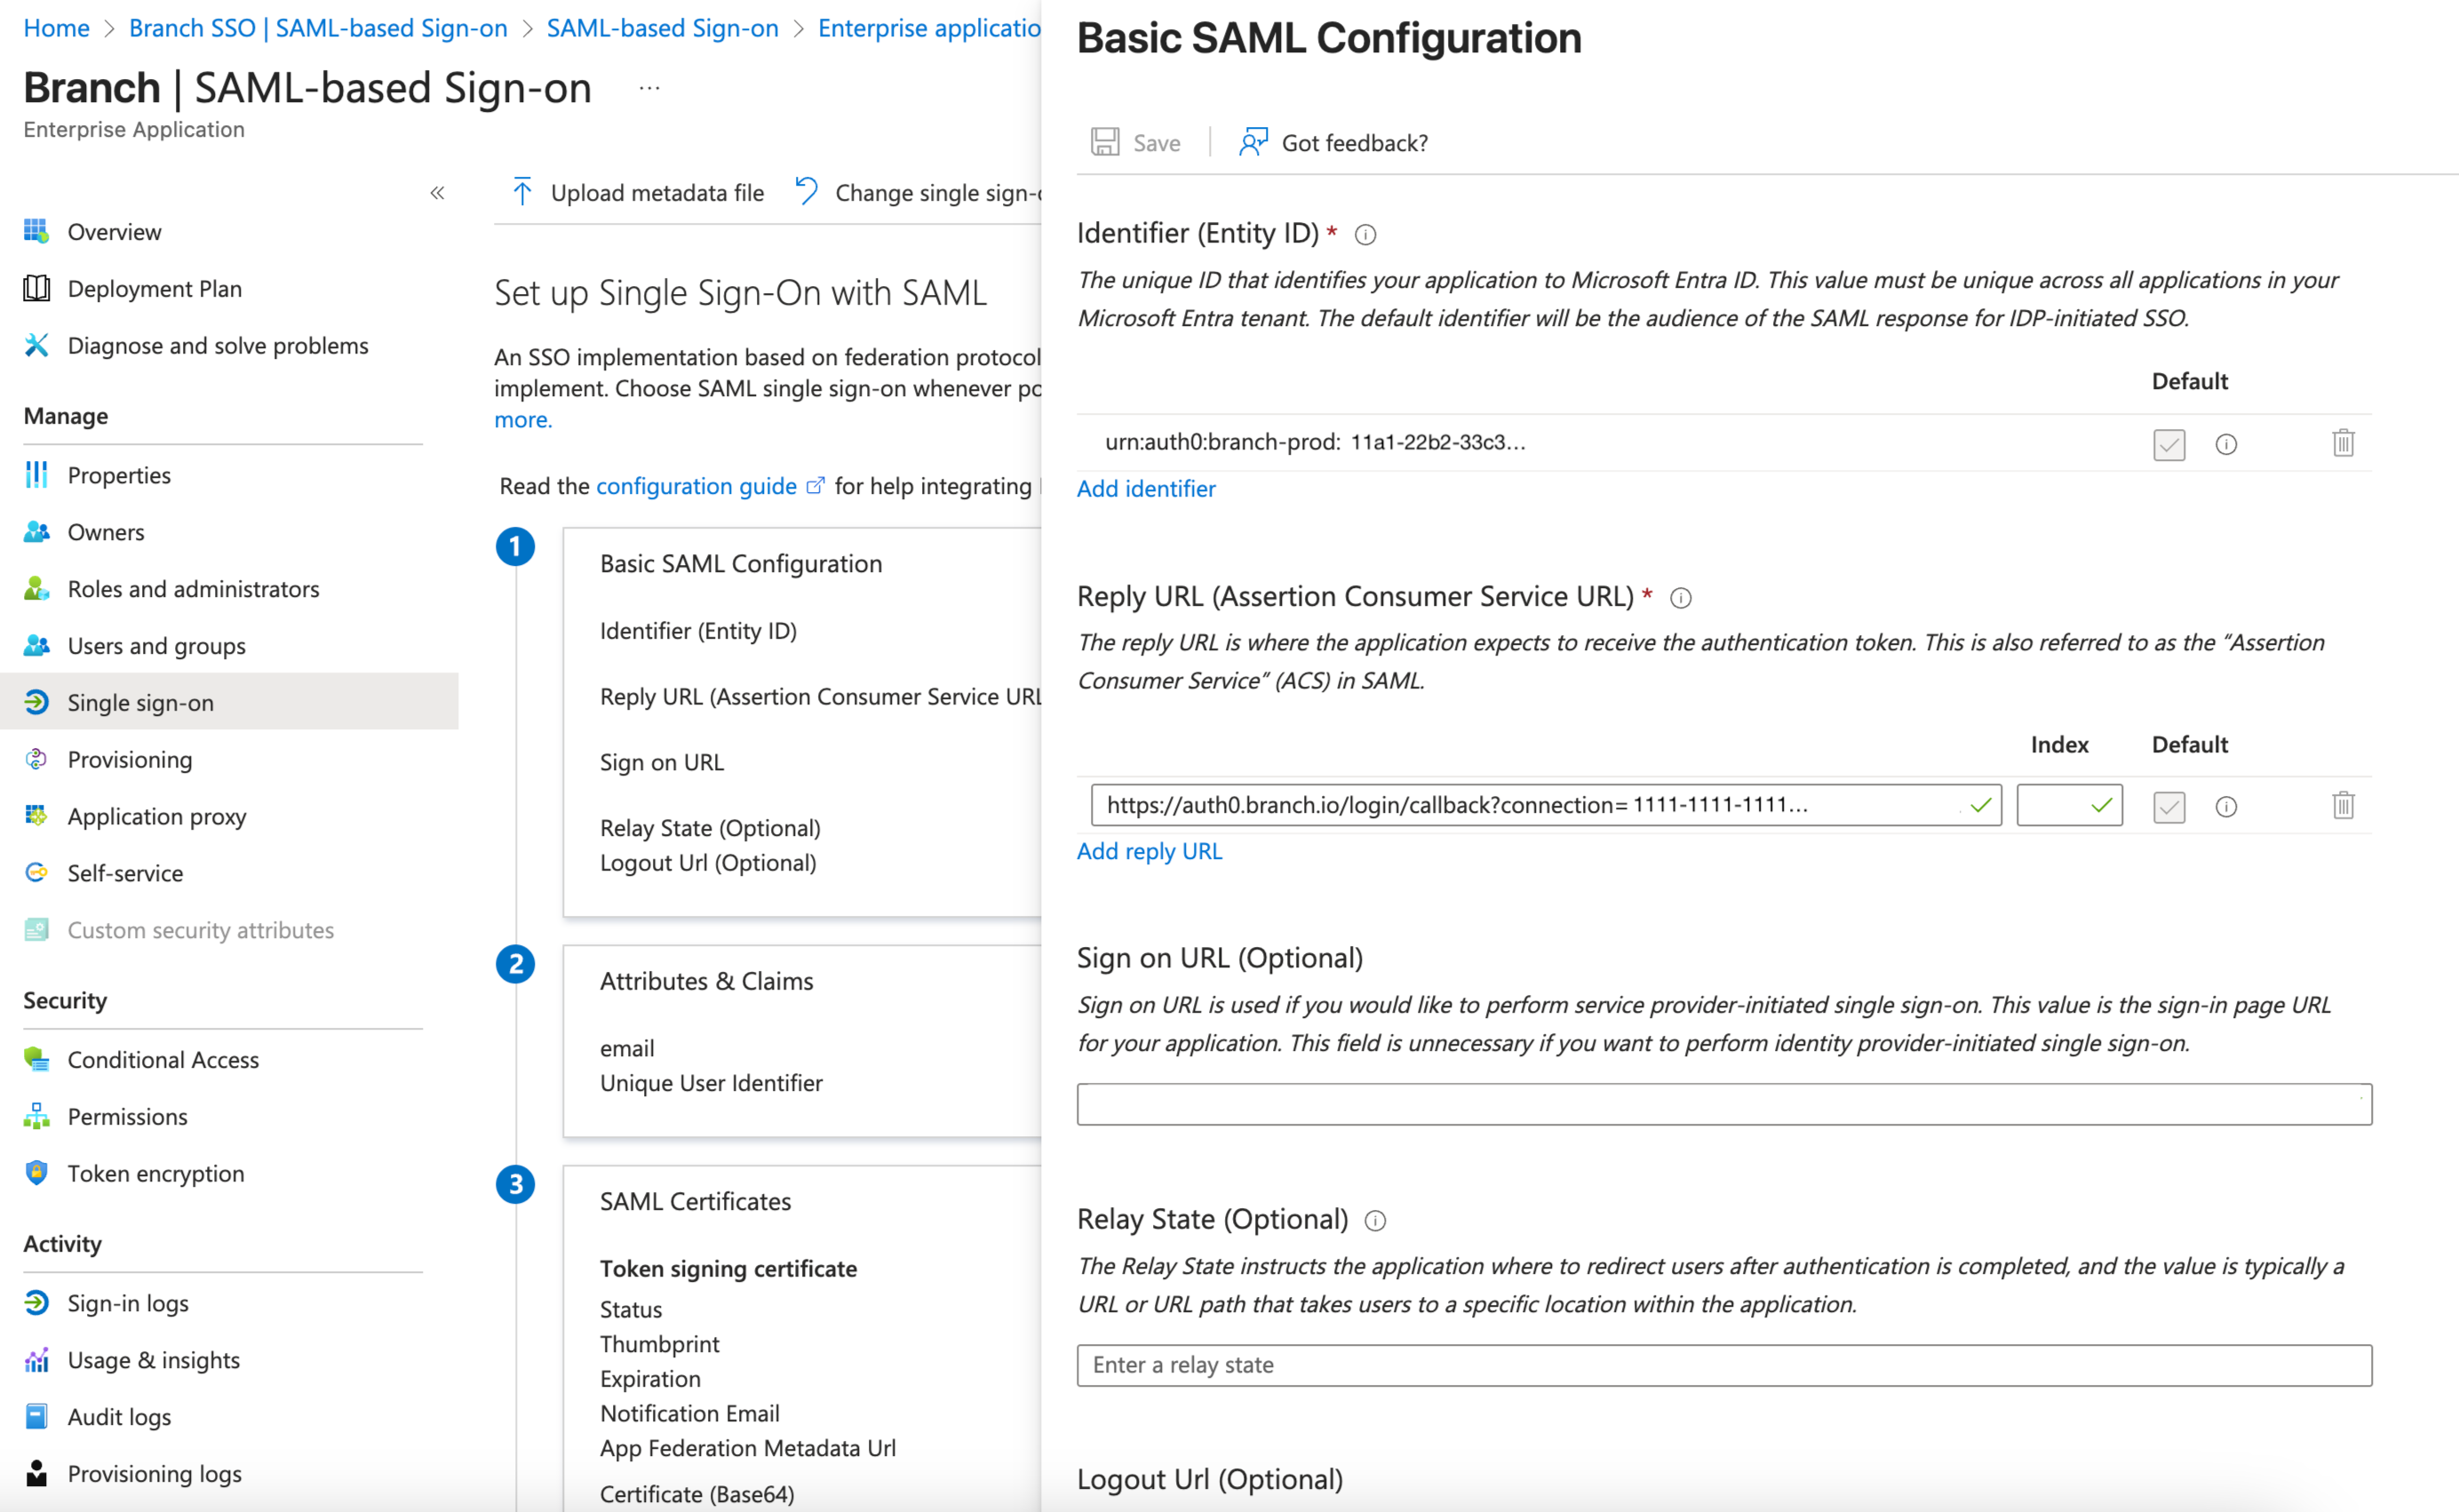
Task: Click the Home breadcrumb link
Action: (56, 28)
